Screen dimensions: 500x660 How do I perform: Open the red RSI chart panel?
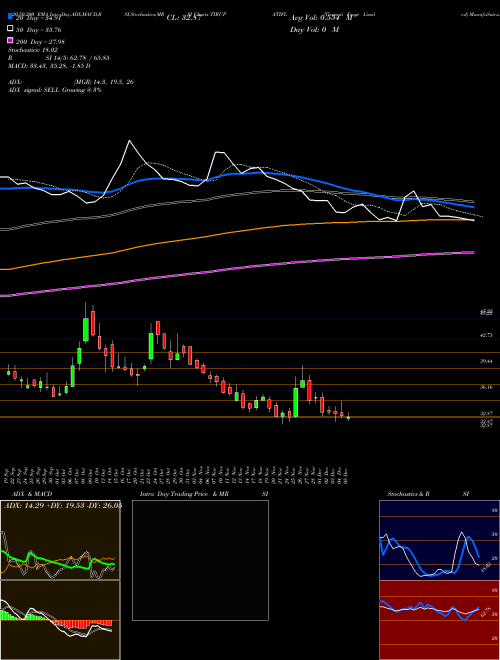tap(439, 620)
